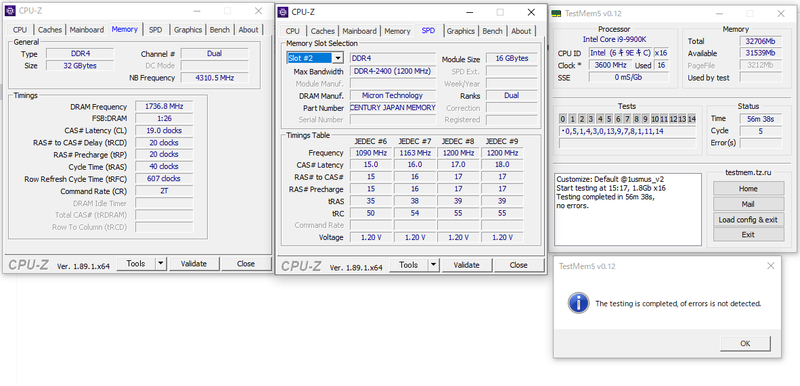The height and width of the screenshot is (386, 800).
Task: Open Bench tab in SPD CPU-Z window
Action: (492, 31)
